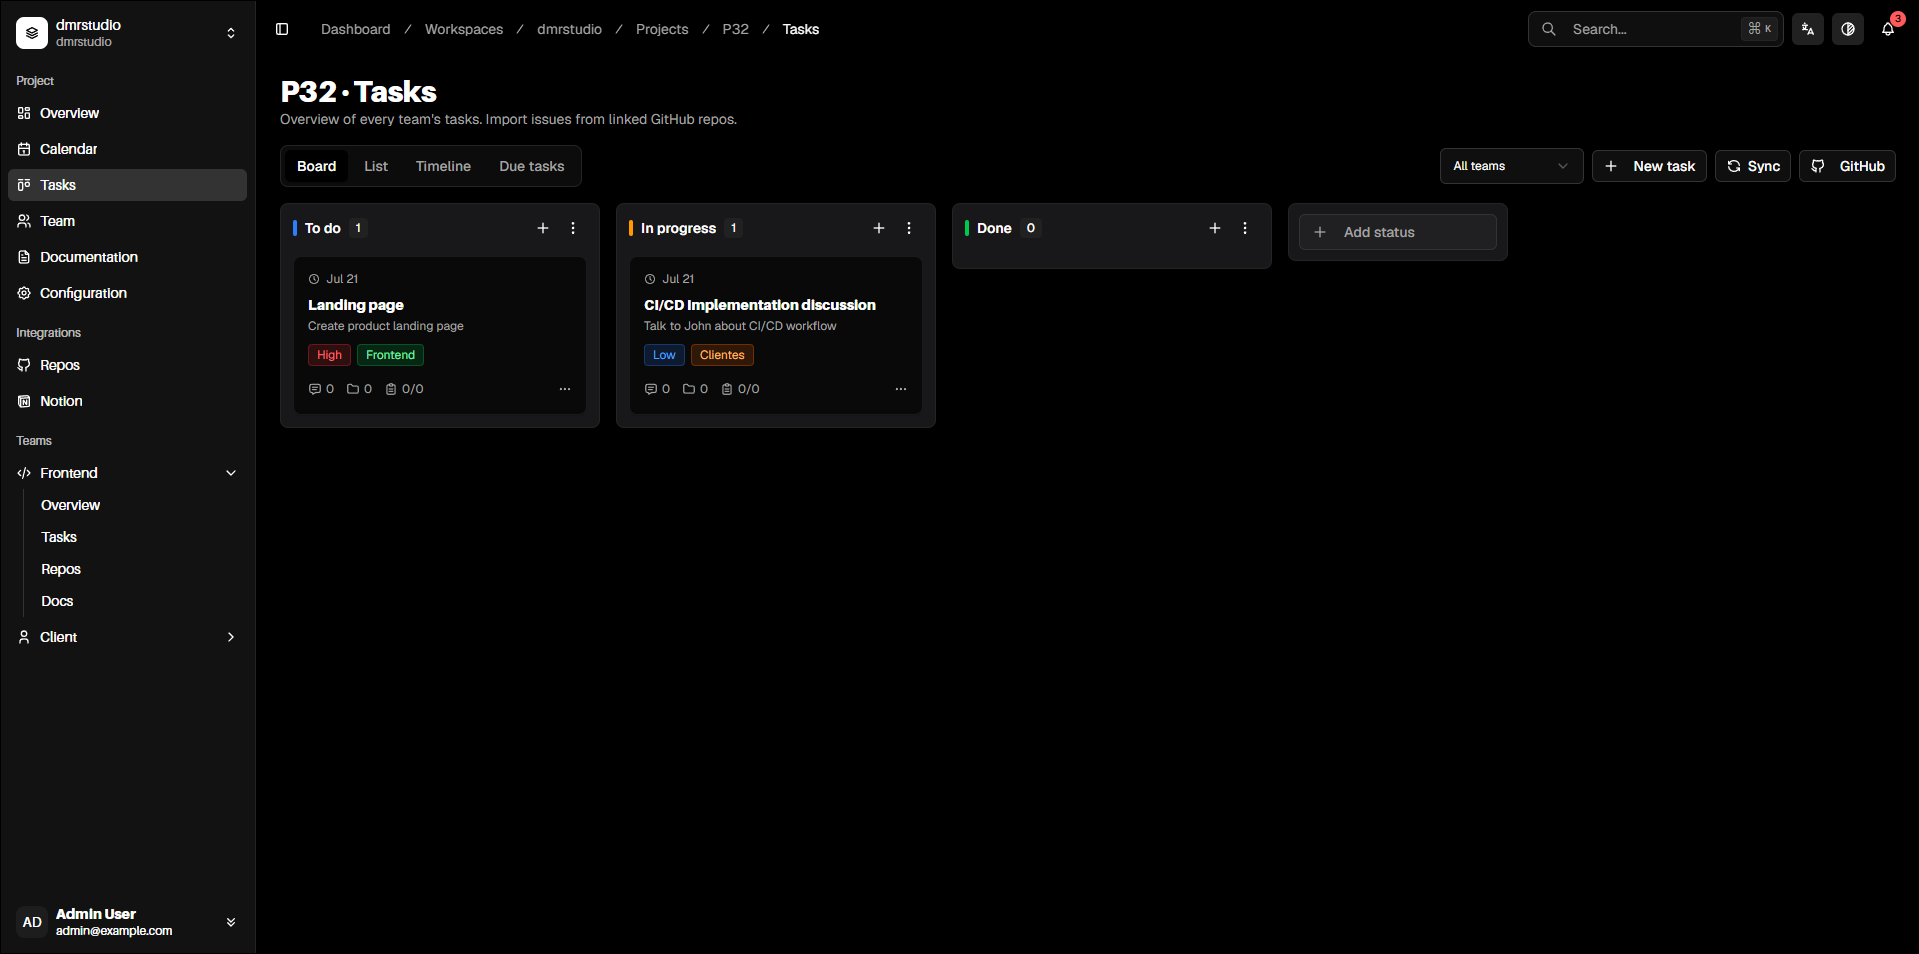Open Frontend team Repos
This screenshot has height=954, width=1919.
tap(61, 569)
